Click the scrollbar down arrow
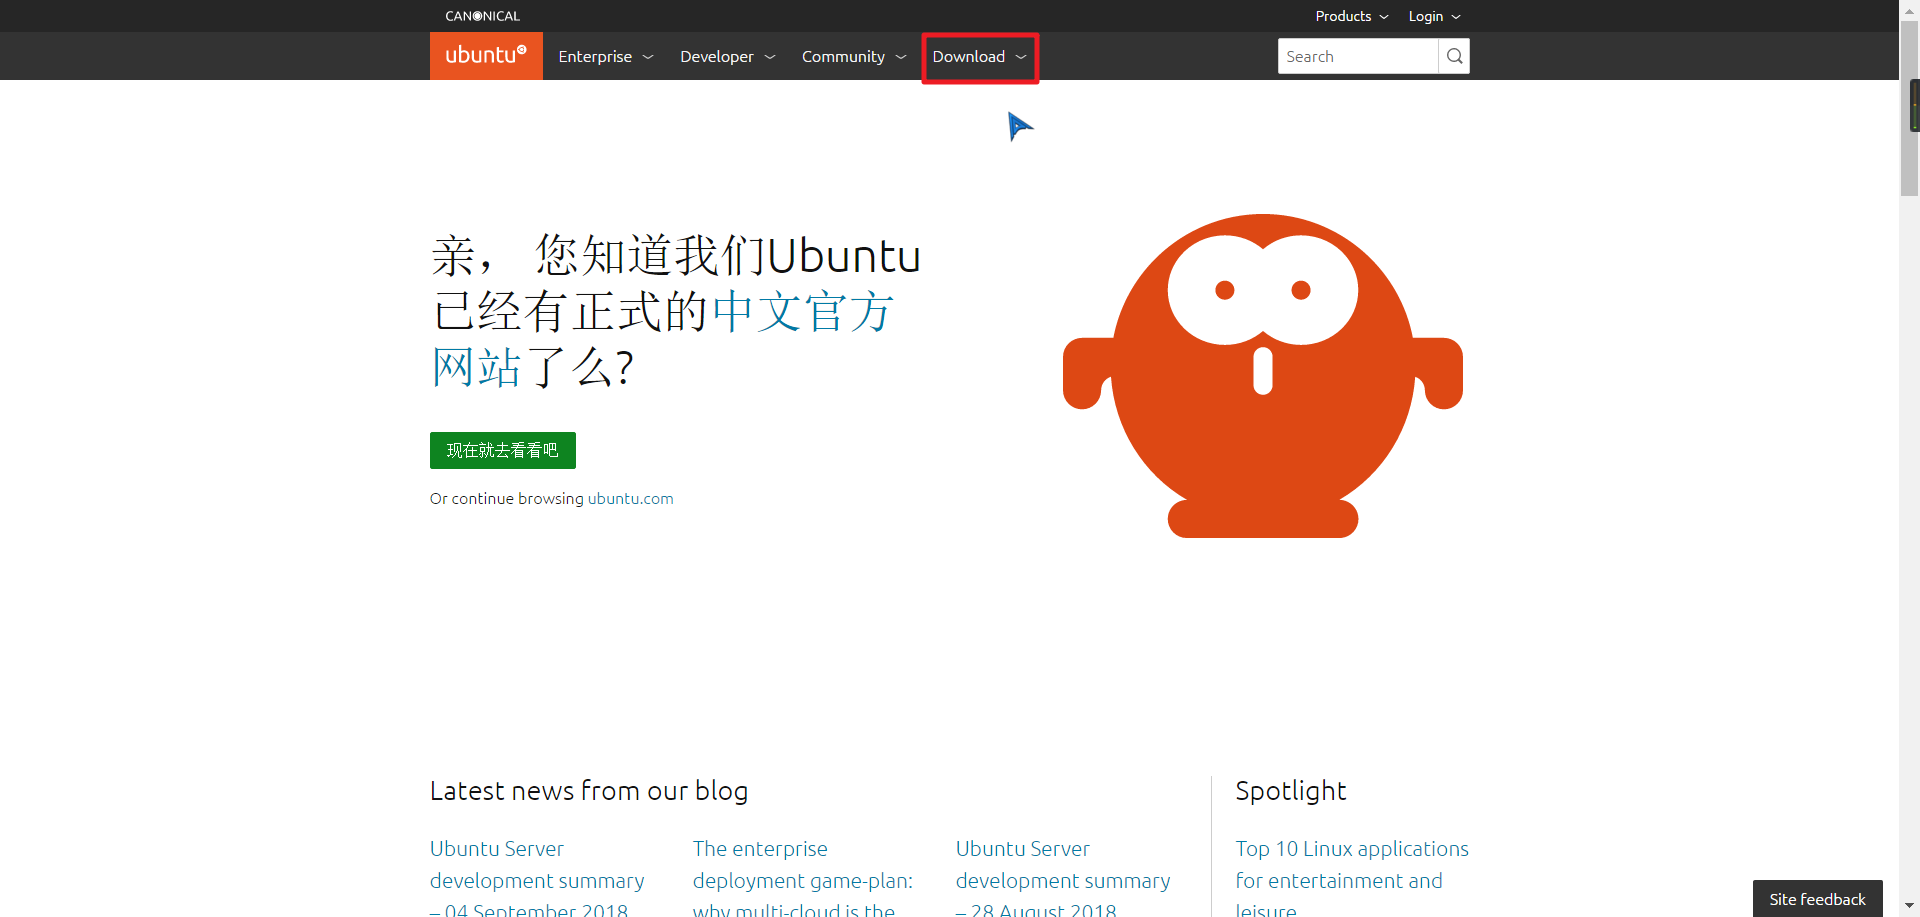1920x917 pixels. tap(1909, 907)
